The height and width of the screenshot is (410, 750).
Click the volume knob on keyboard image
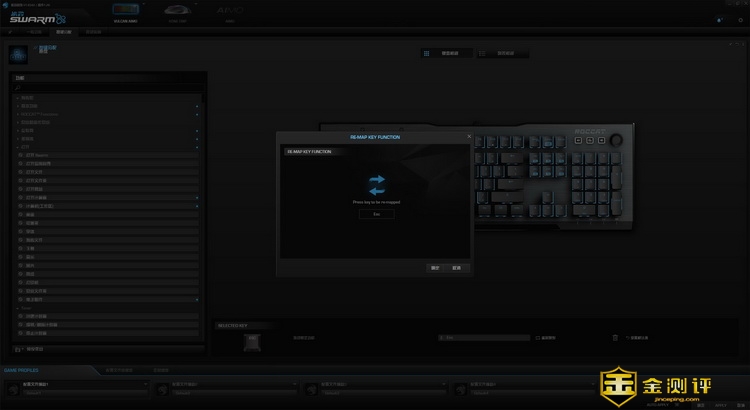point(616,139)
